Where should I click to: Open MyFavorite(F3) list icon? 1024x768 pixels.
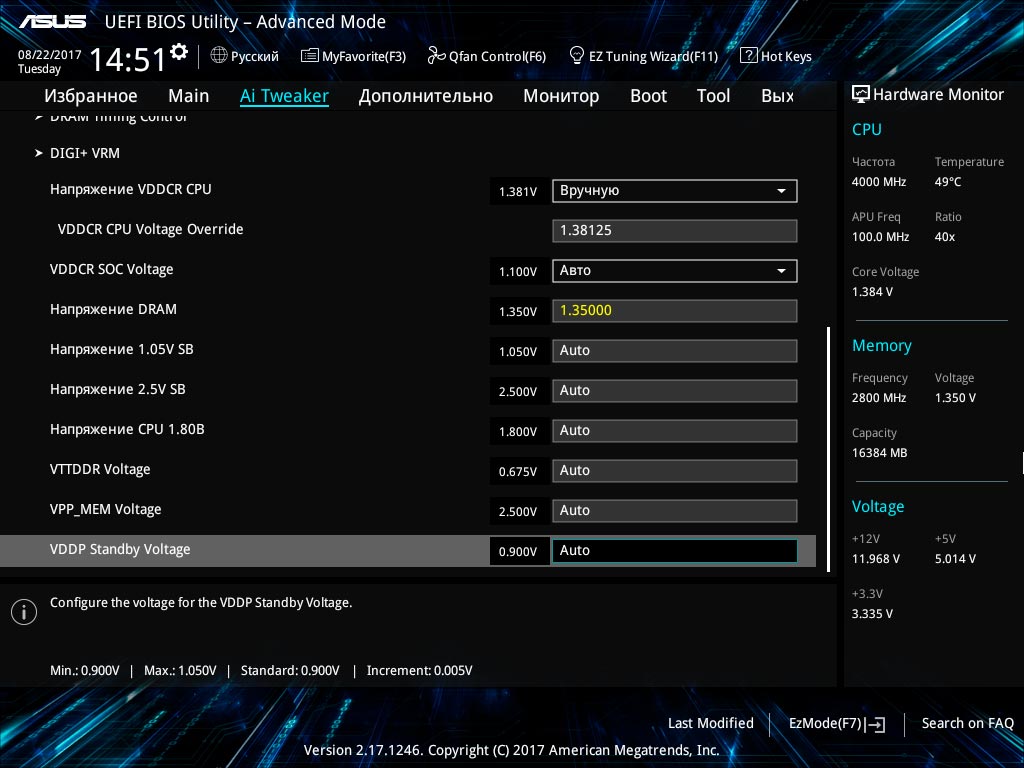pyautogui.click(x=309, y=56)
